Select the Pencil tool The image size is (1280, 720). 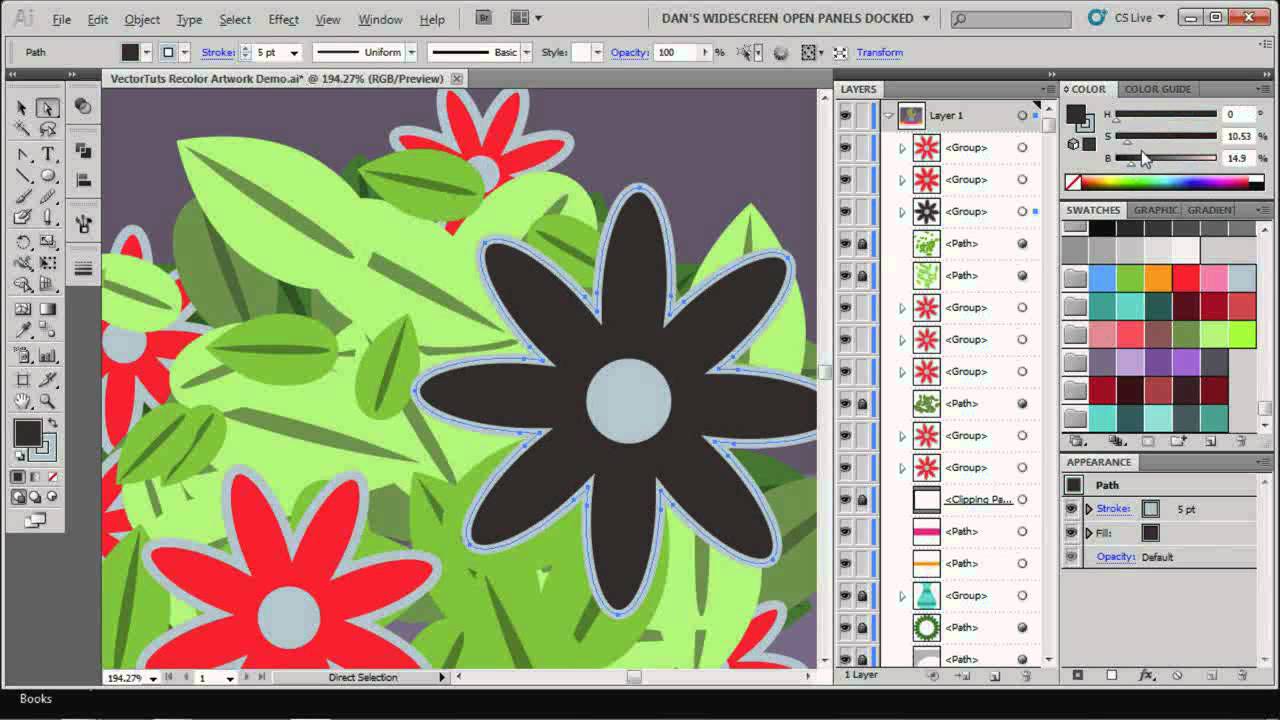click(x=47, y=197)
